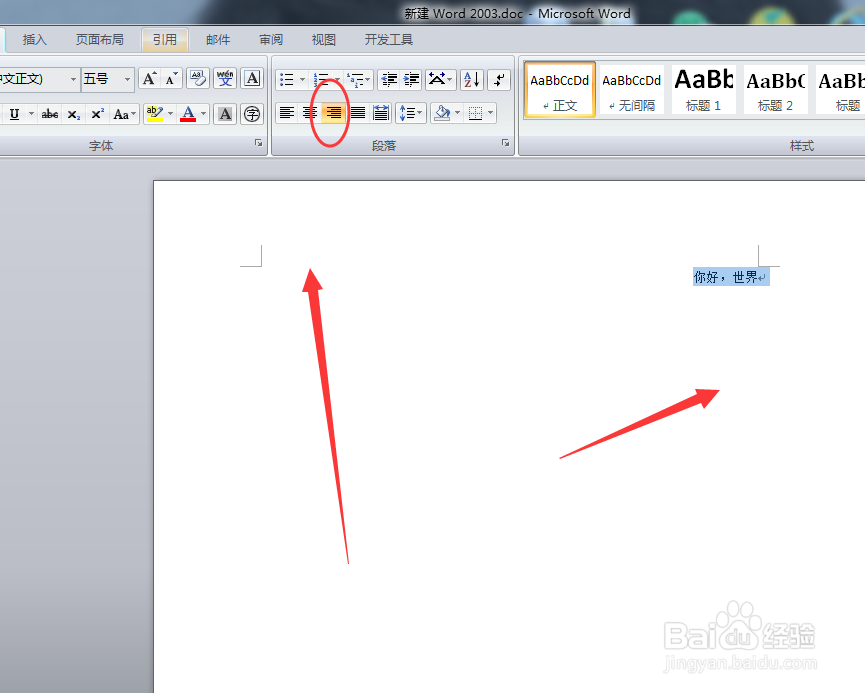Screen dimensions: 865x693
Task: Expand the highlight color dropdown arrow
Action: tap(170, 114)
